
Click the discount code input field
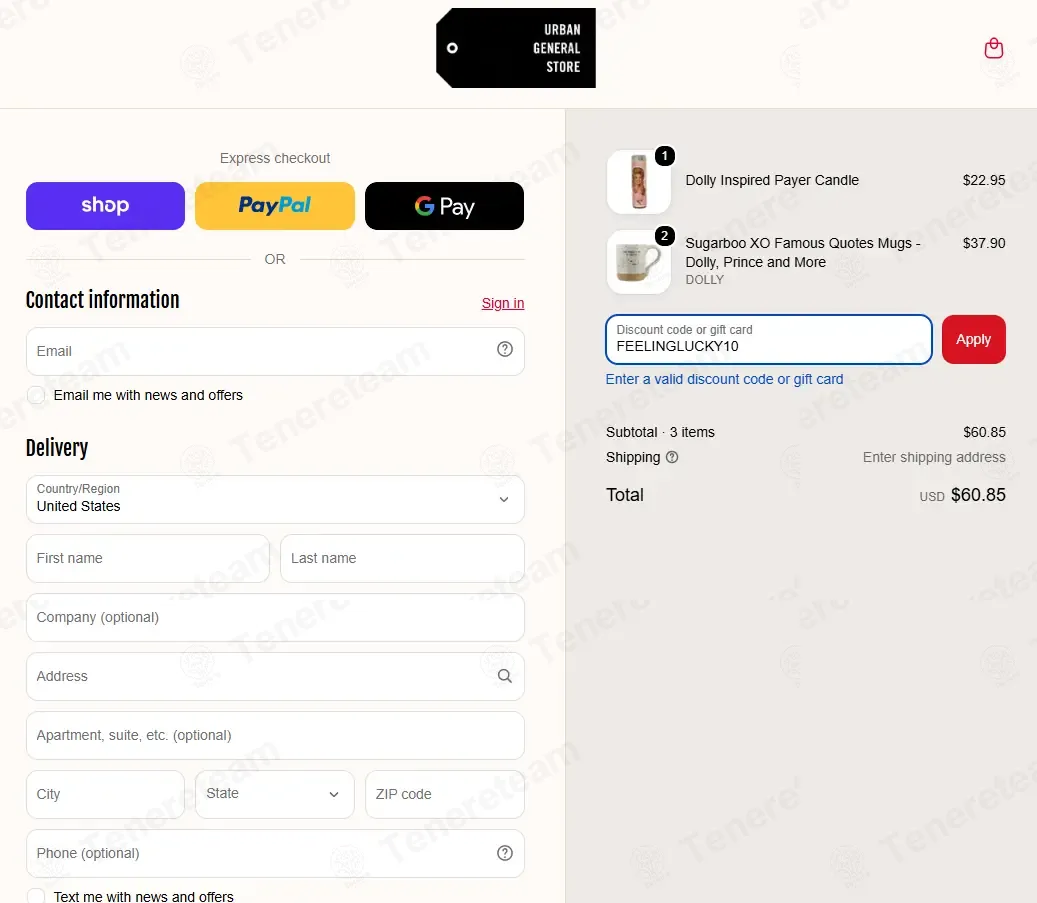click(768, 339)
